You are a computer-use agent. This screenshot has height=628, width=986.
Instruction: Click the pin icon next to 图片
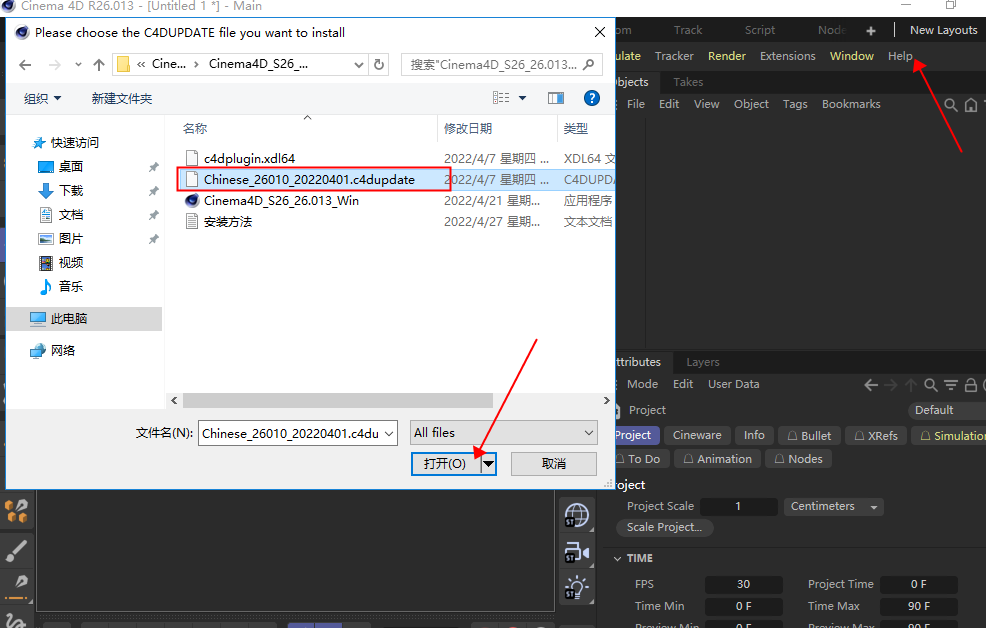(x=153, y=239)
